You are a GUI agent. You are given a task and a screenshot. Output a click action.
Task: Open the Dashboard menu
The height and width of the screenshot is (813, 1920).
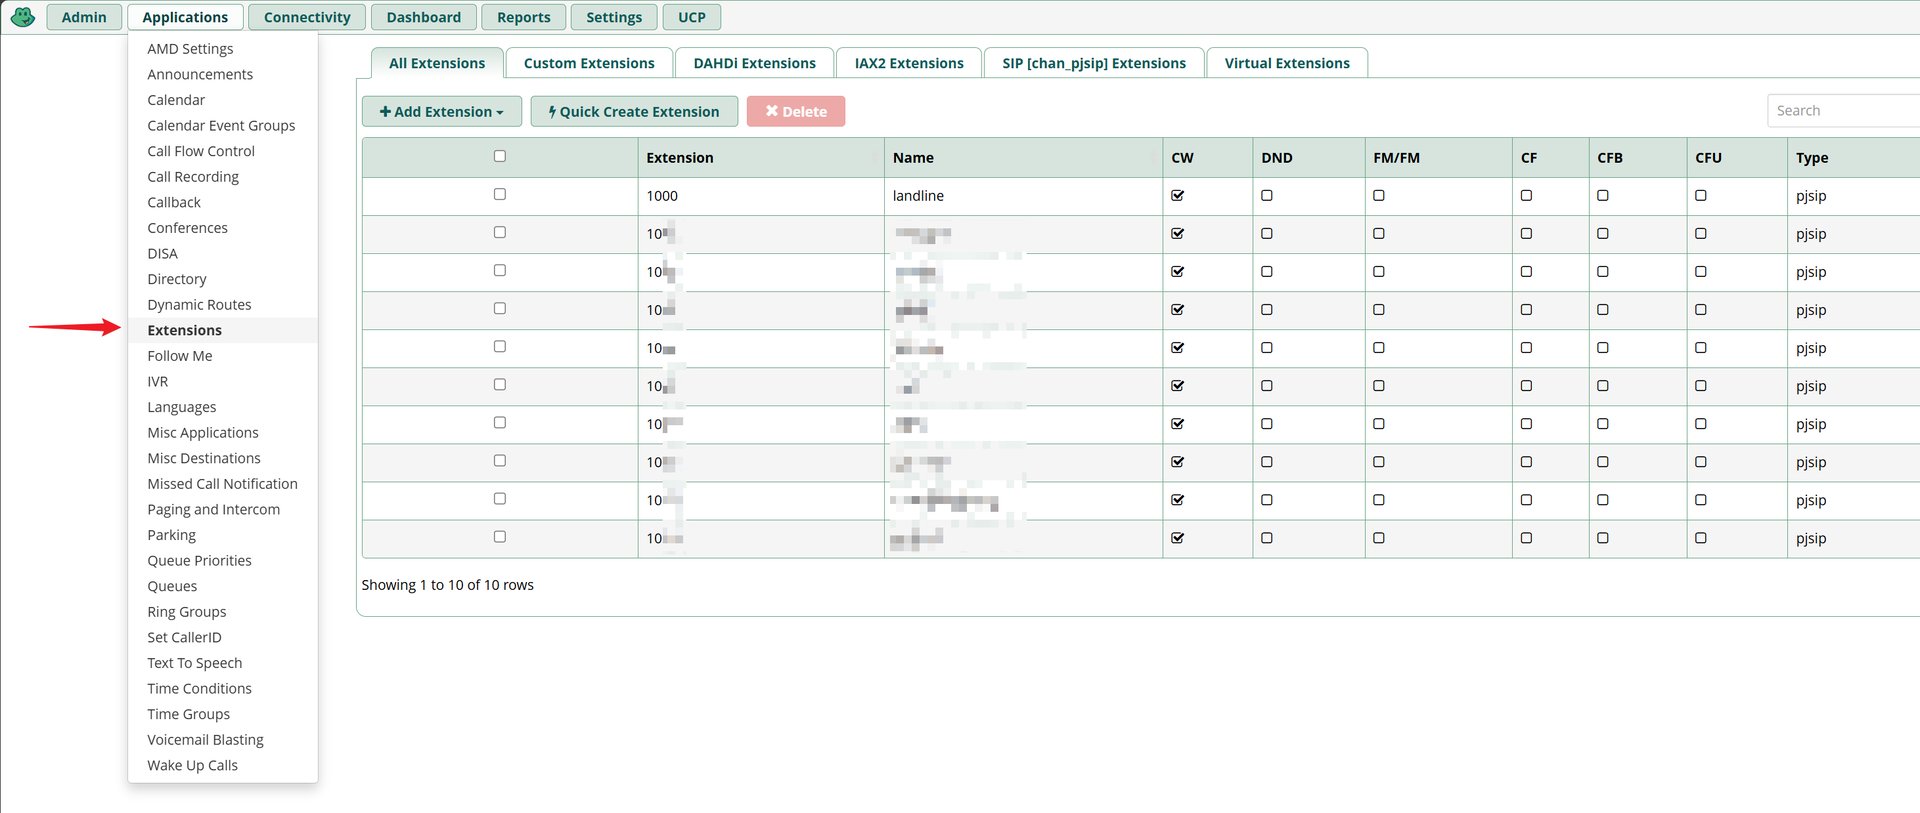coord(424,17)
